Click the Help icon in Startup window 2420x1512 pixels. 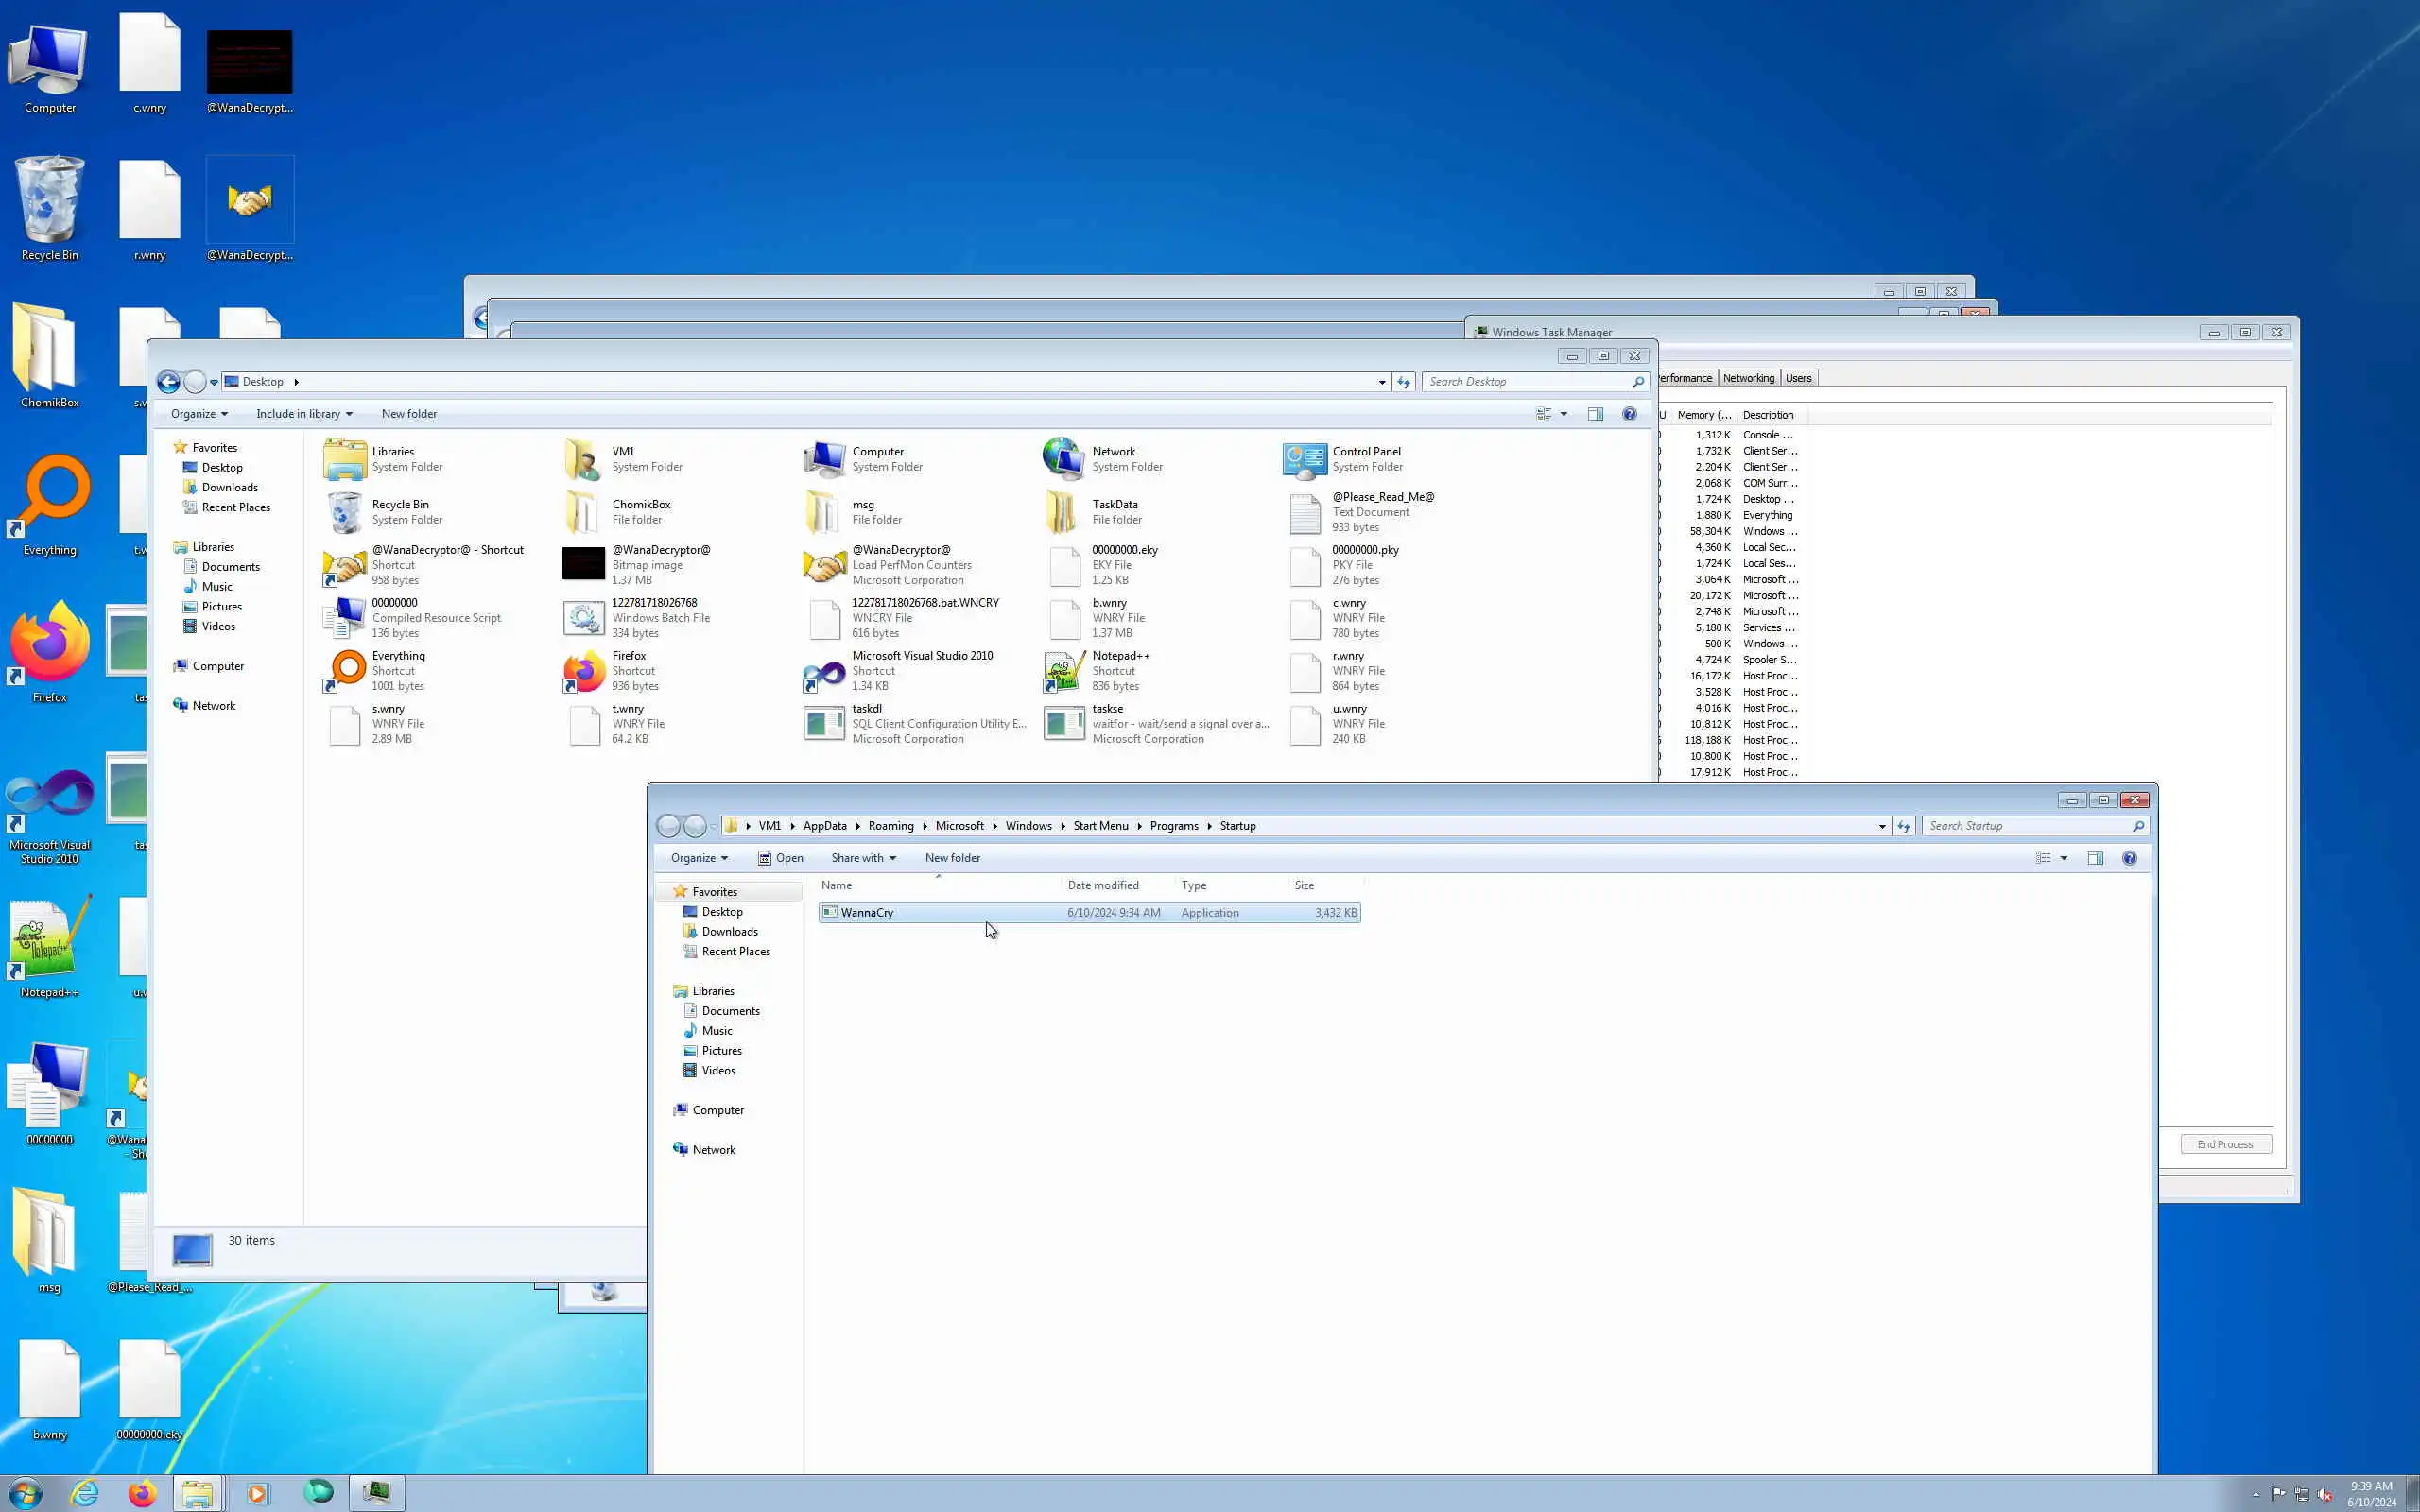click(x=2129, y=858)
